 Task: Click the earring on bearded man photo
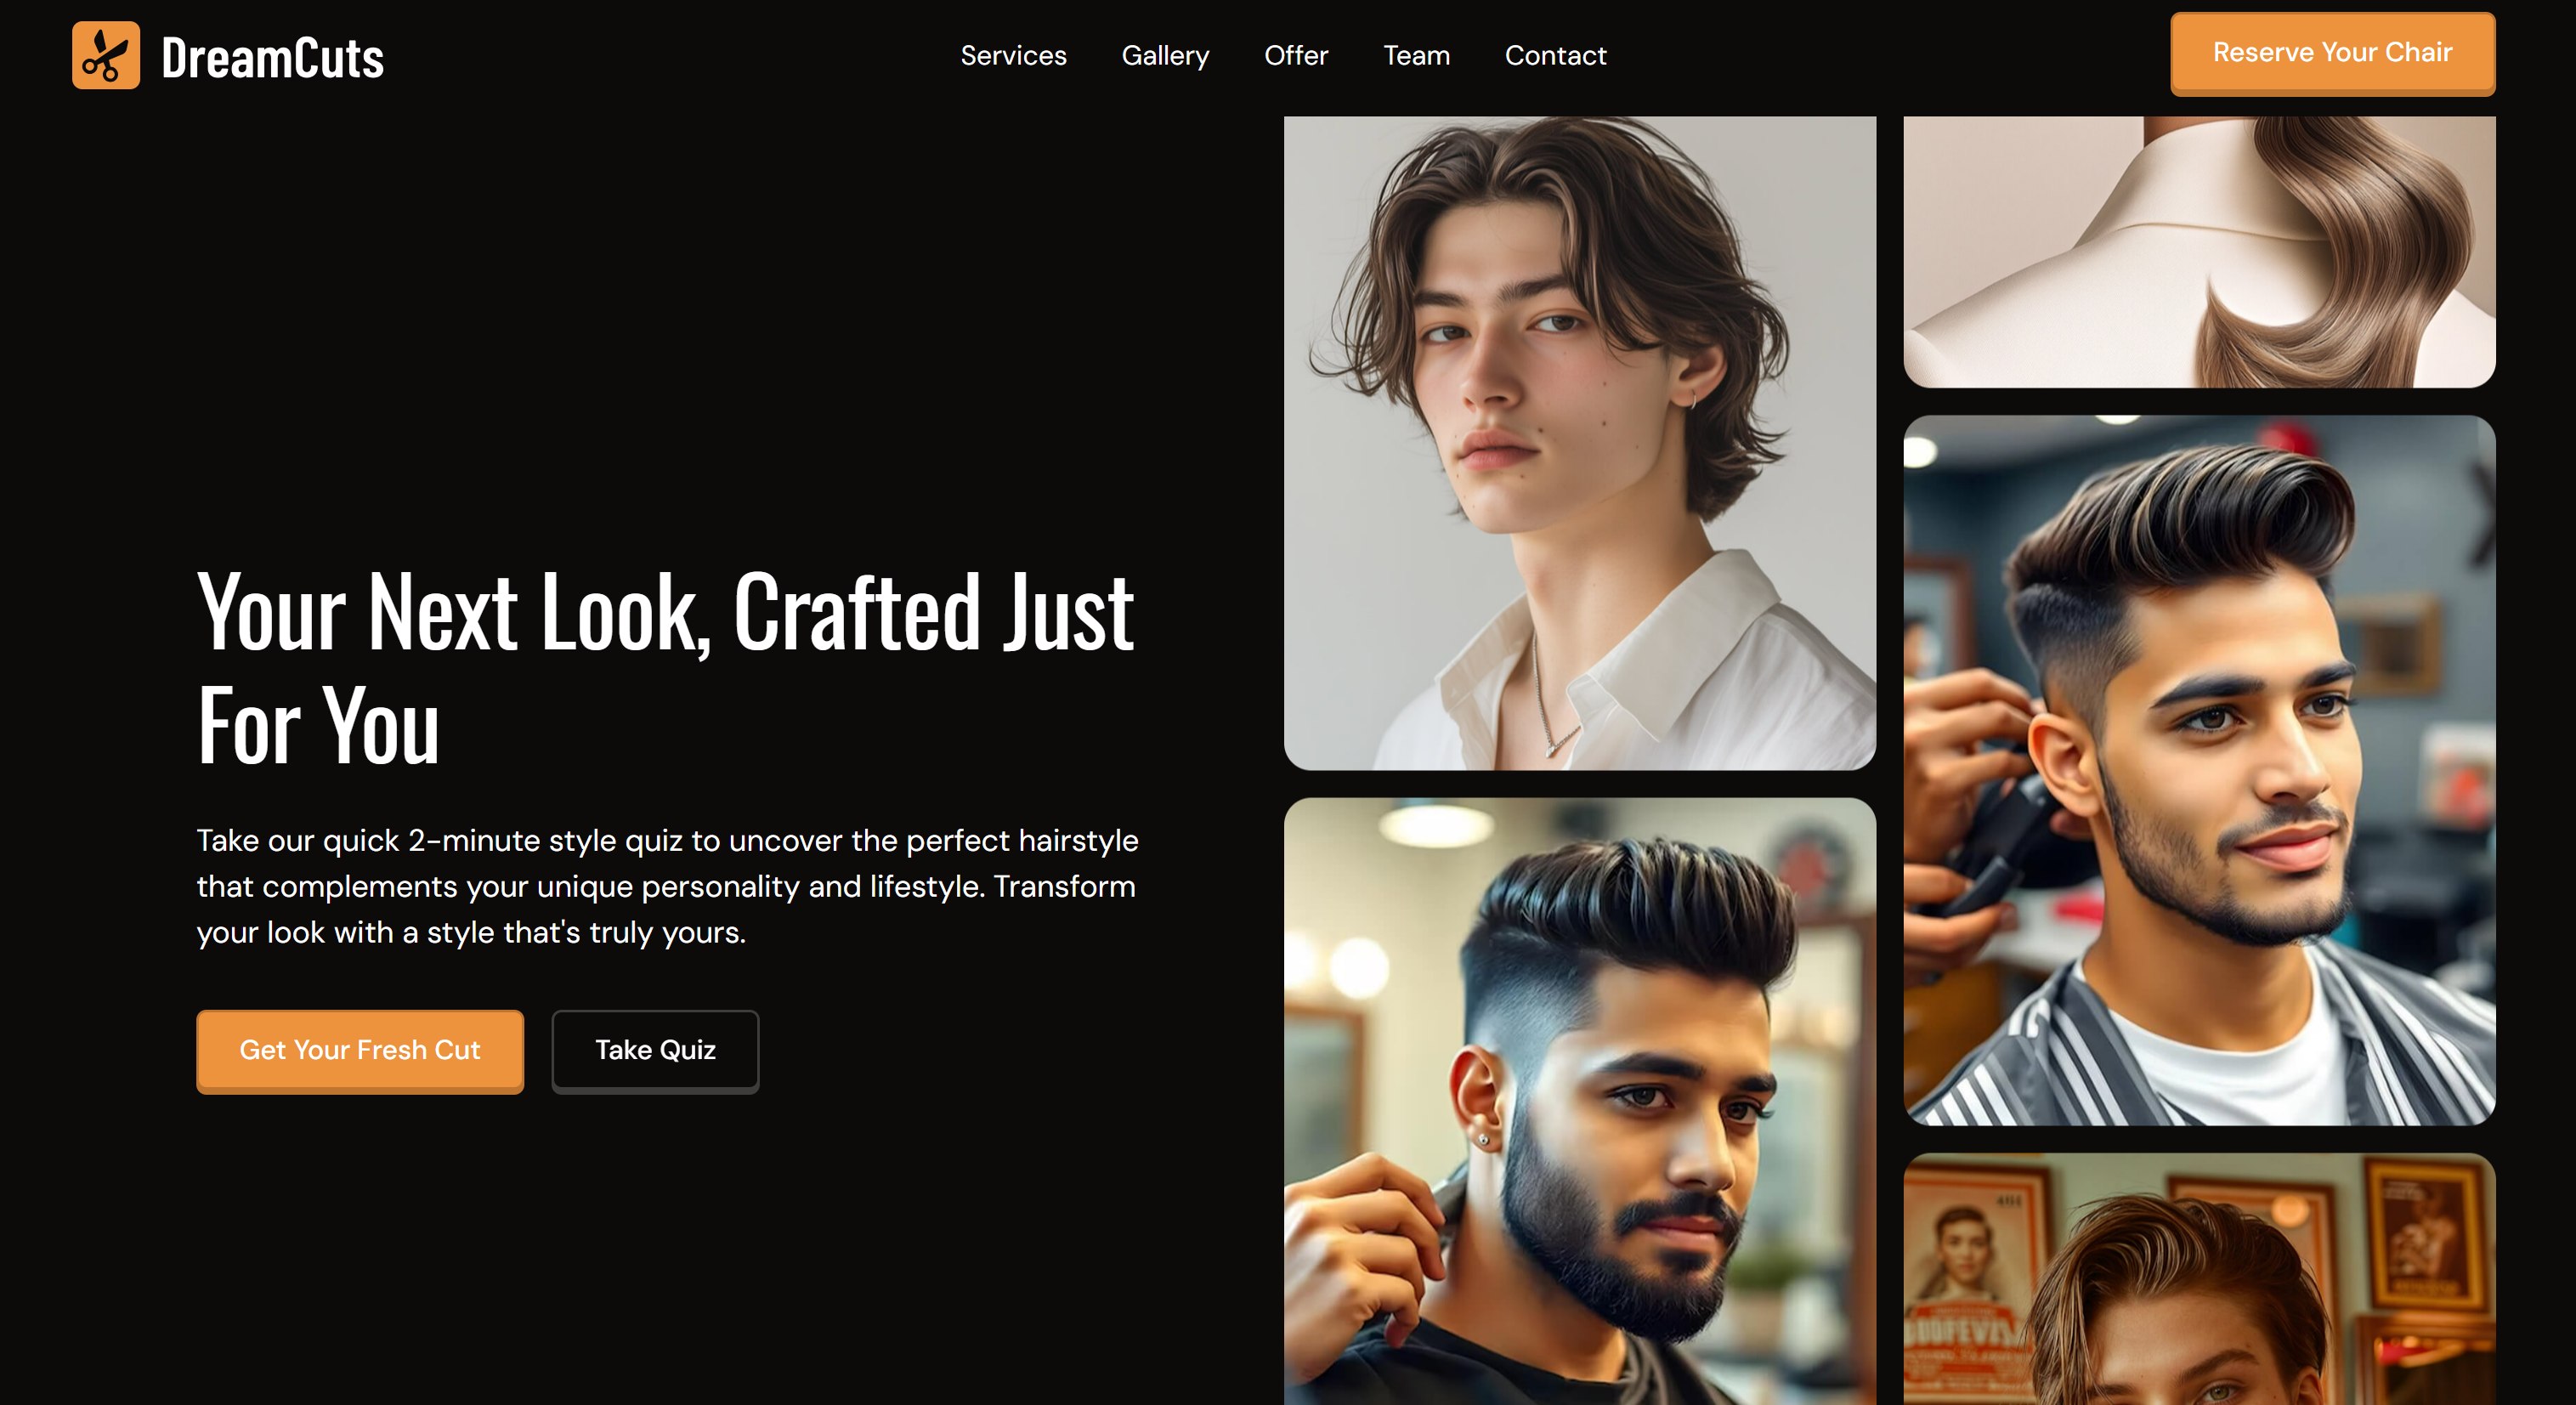click(1483, 1139)
